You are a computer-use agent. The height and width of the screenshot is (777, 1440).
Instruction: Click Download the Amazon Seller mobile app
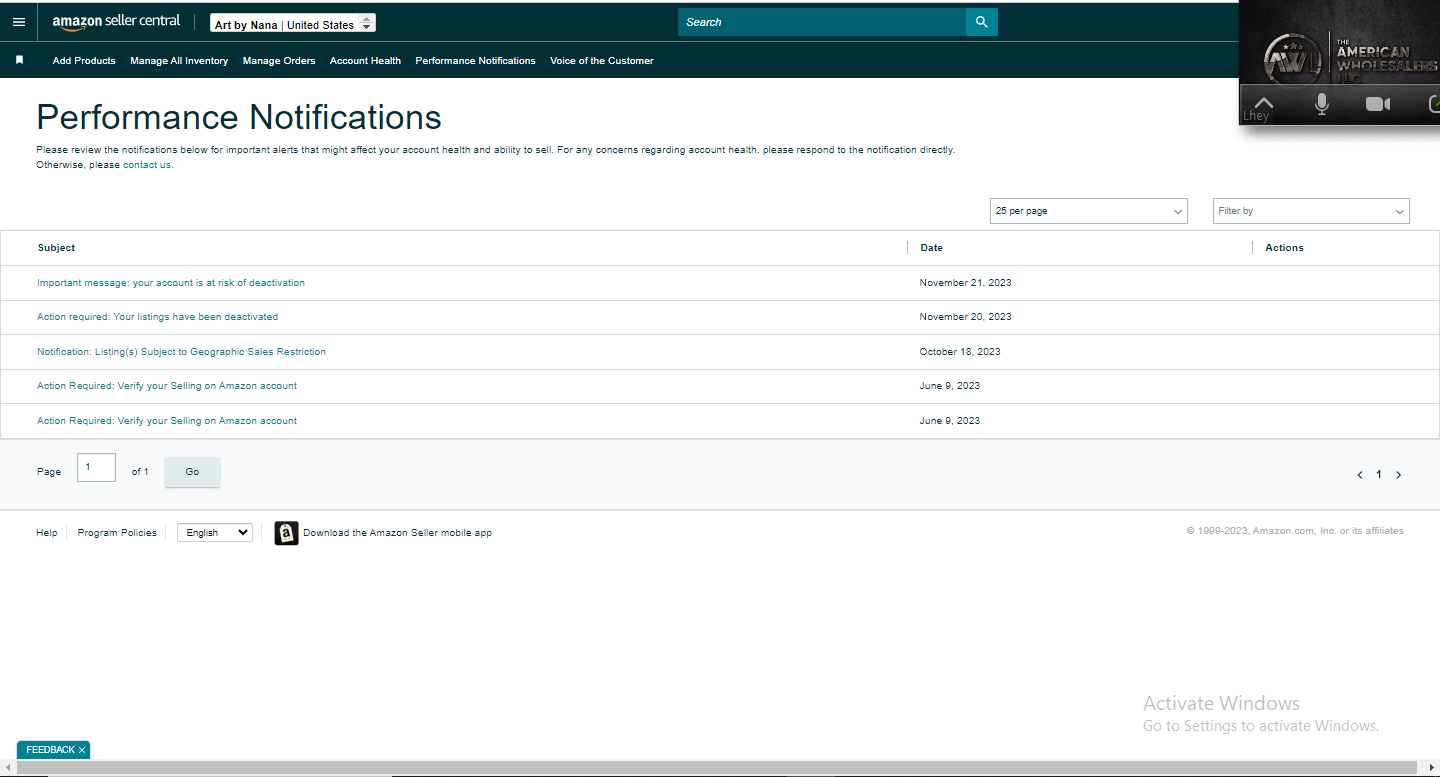tap(398, 533)
